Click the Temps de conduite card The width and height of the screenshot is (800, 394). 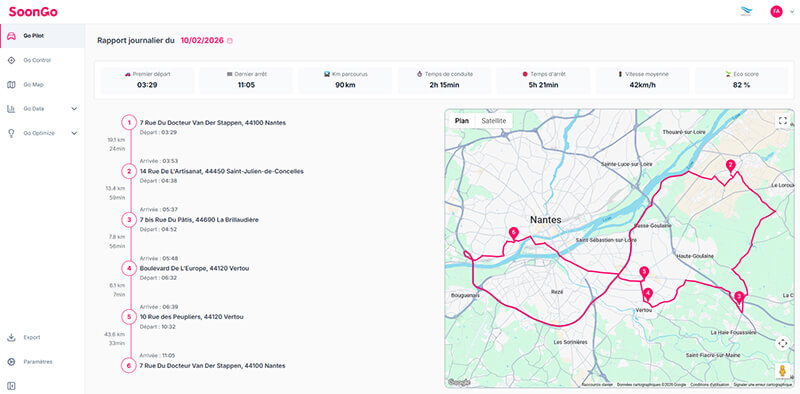(444, 80)
